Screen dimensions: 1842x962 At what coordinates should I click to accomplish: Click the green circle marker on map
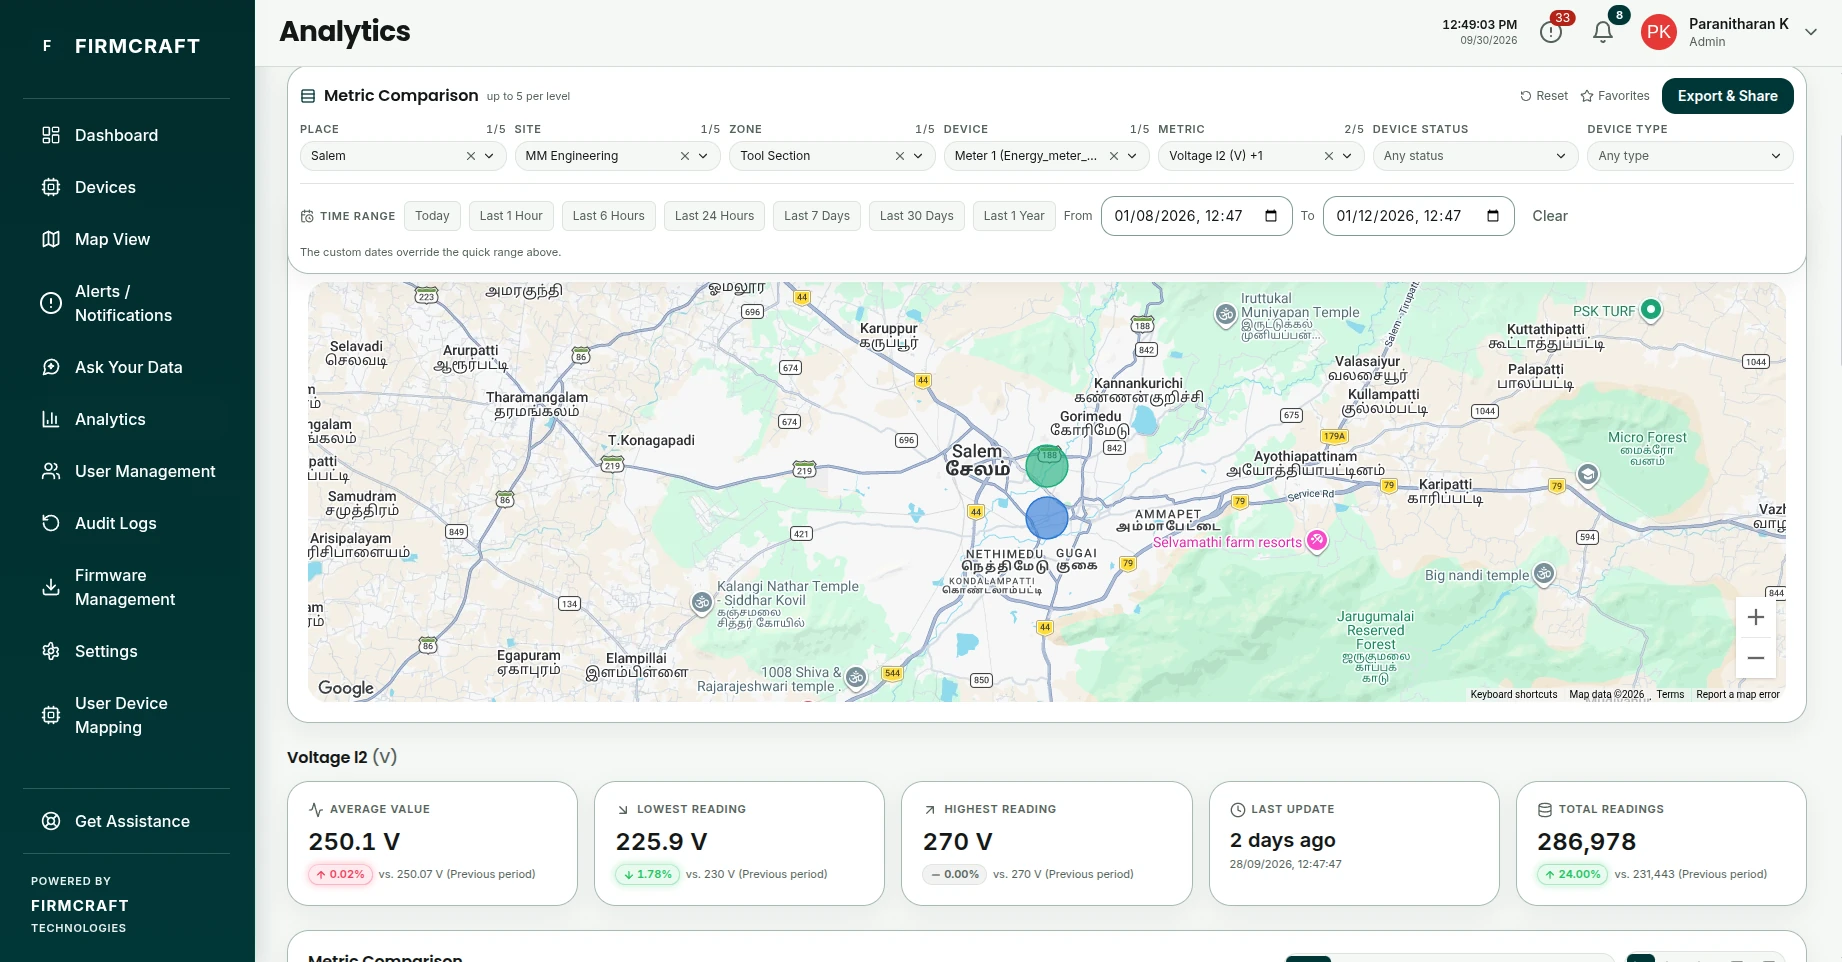[1047, 466]
